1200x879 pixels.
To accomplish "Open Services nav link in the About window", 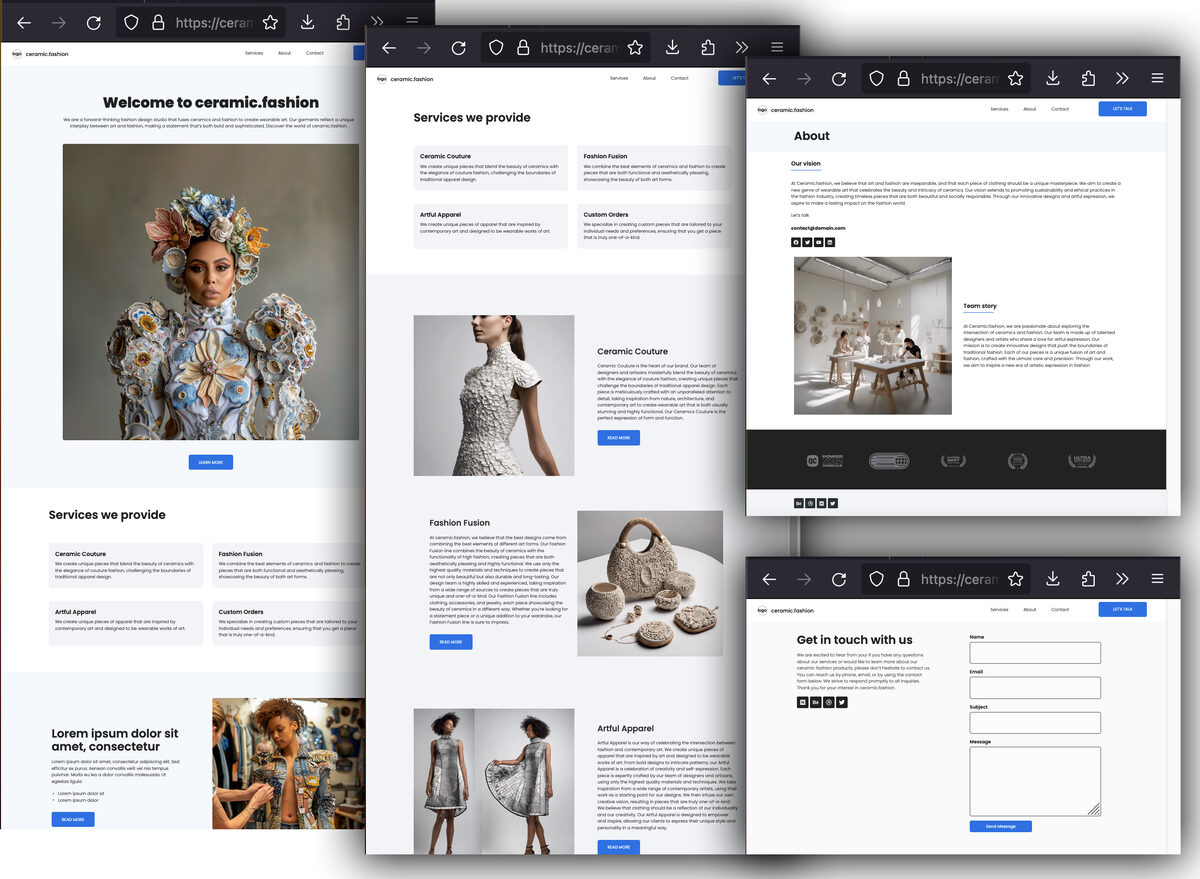I will pyautogui.click(x=999, y=109).
